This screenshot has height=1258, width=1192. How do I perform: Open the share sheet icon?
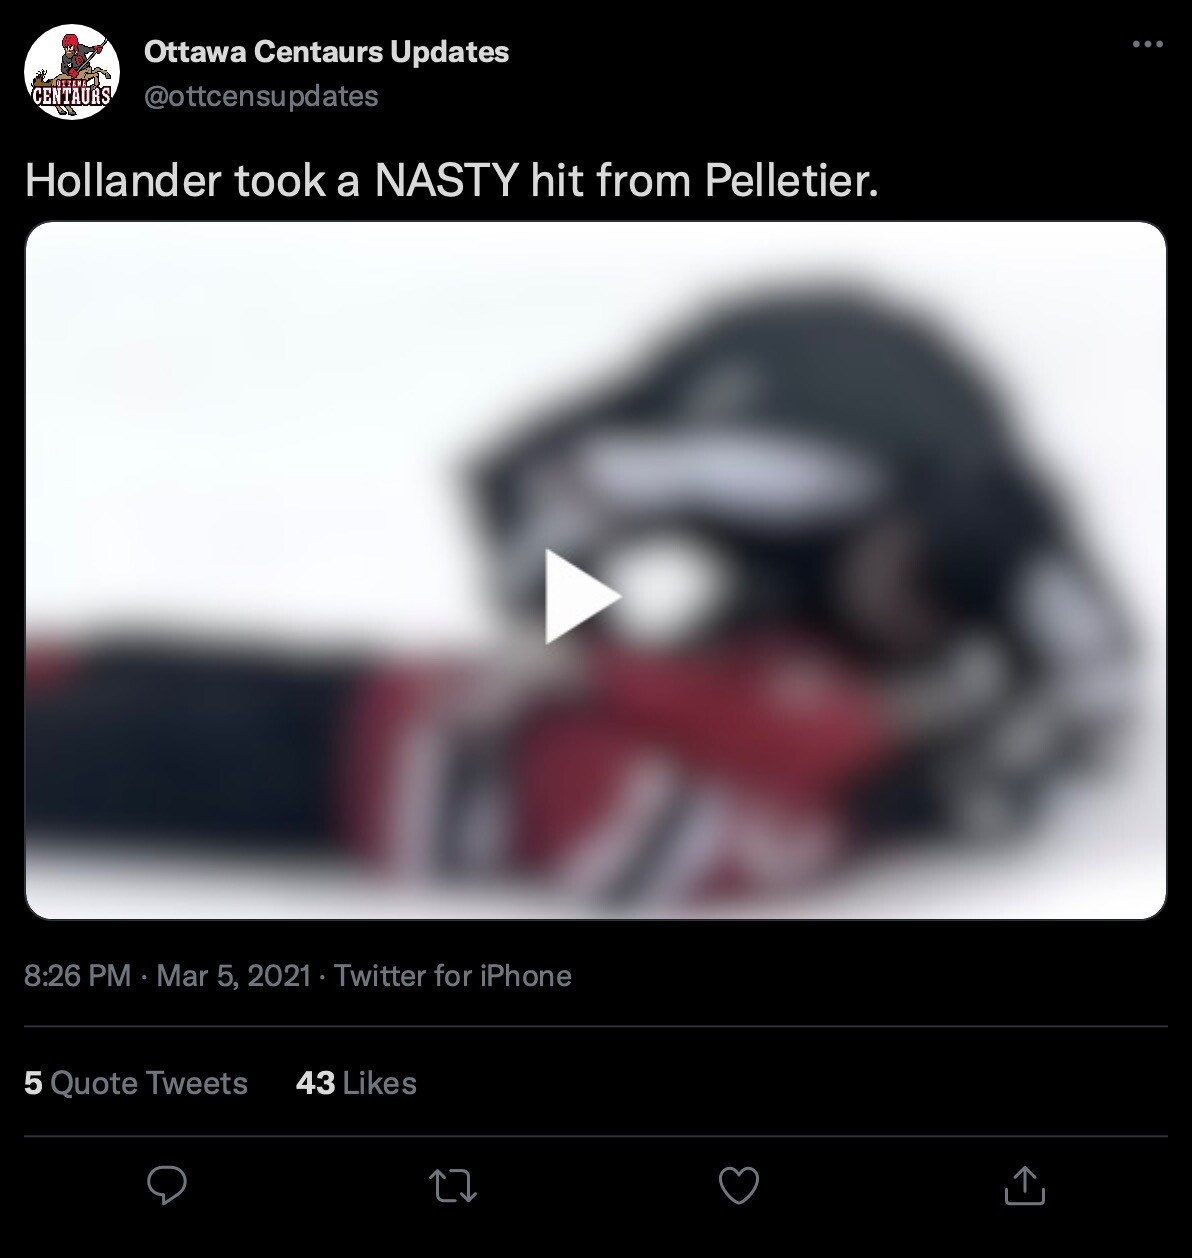coord(1025,1186)
